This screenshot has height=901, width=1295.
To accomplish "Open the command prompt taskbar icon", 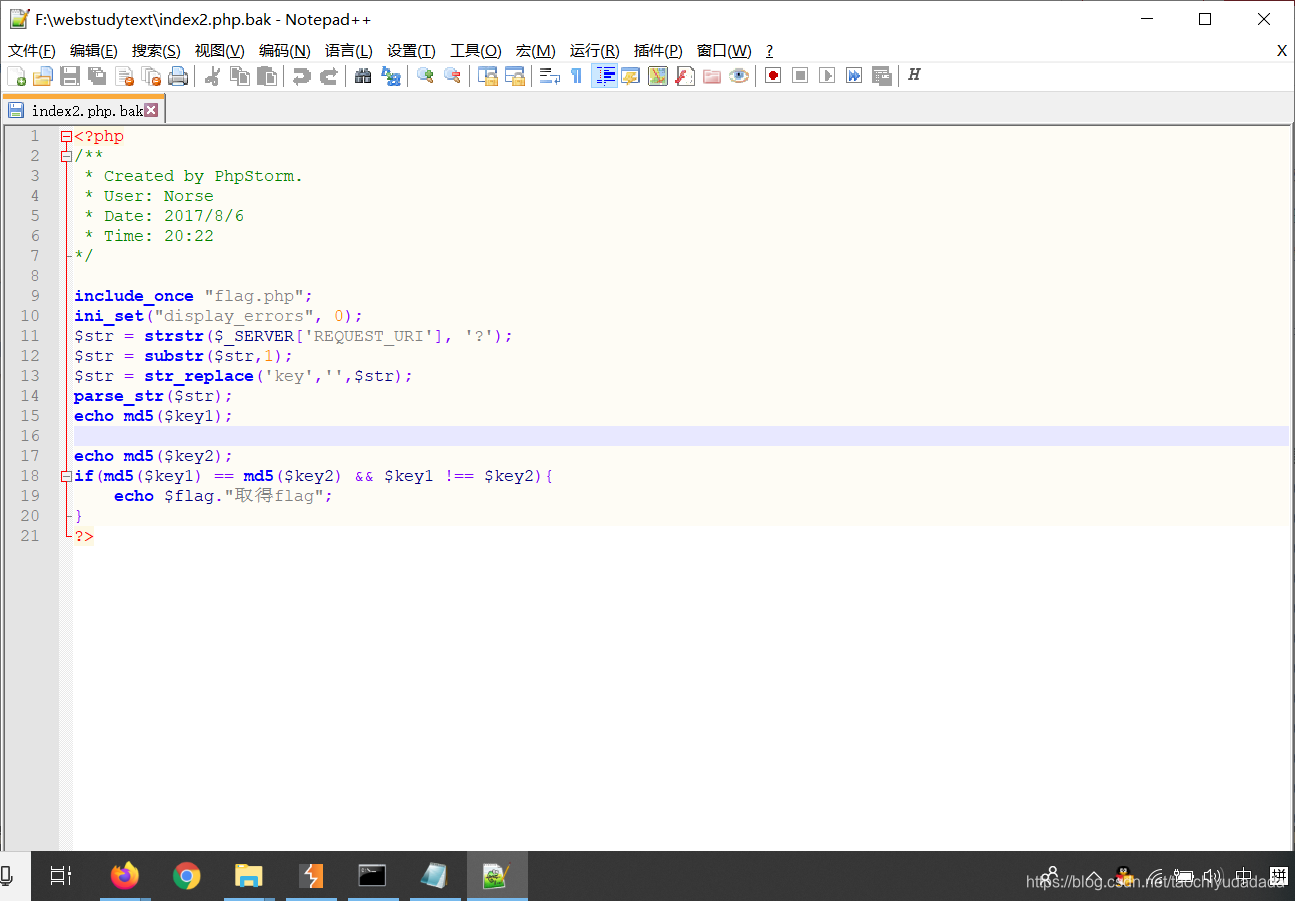I will point(372,876).
